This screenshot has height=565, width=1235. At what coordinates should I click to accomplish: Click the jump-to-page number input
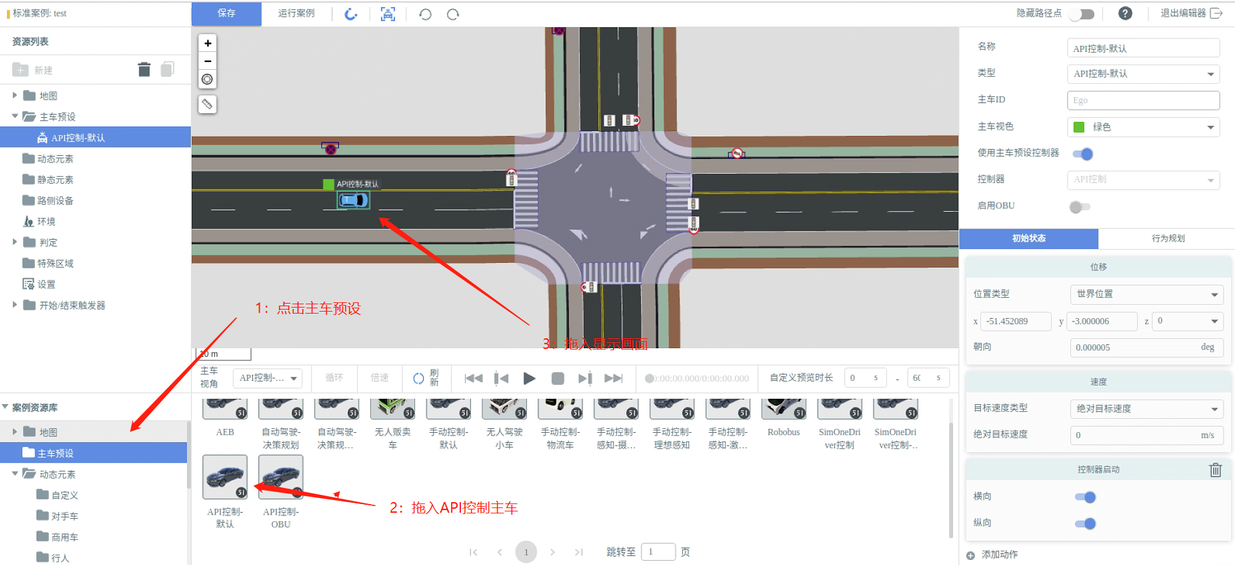click(658, 551)
